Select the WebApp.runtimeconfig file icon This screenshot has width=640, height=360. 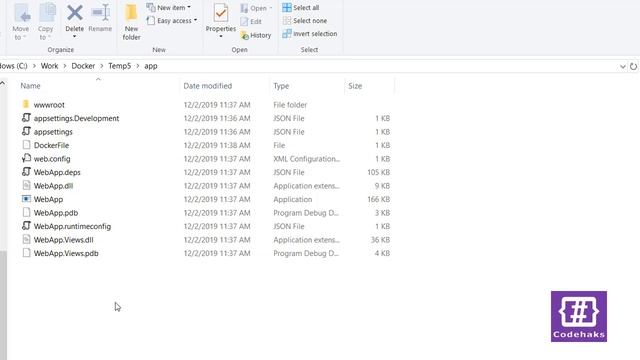tap(26, 226)
